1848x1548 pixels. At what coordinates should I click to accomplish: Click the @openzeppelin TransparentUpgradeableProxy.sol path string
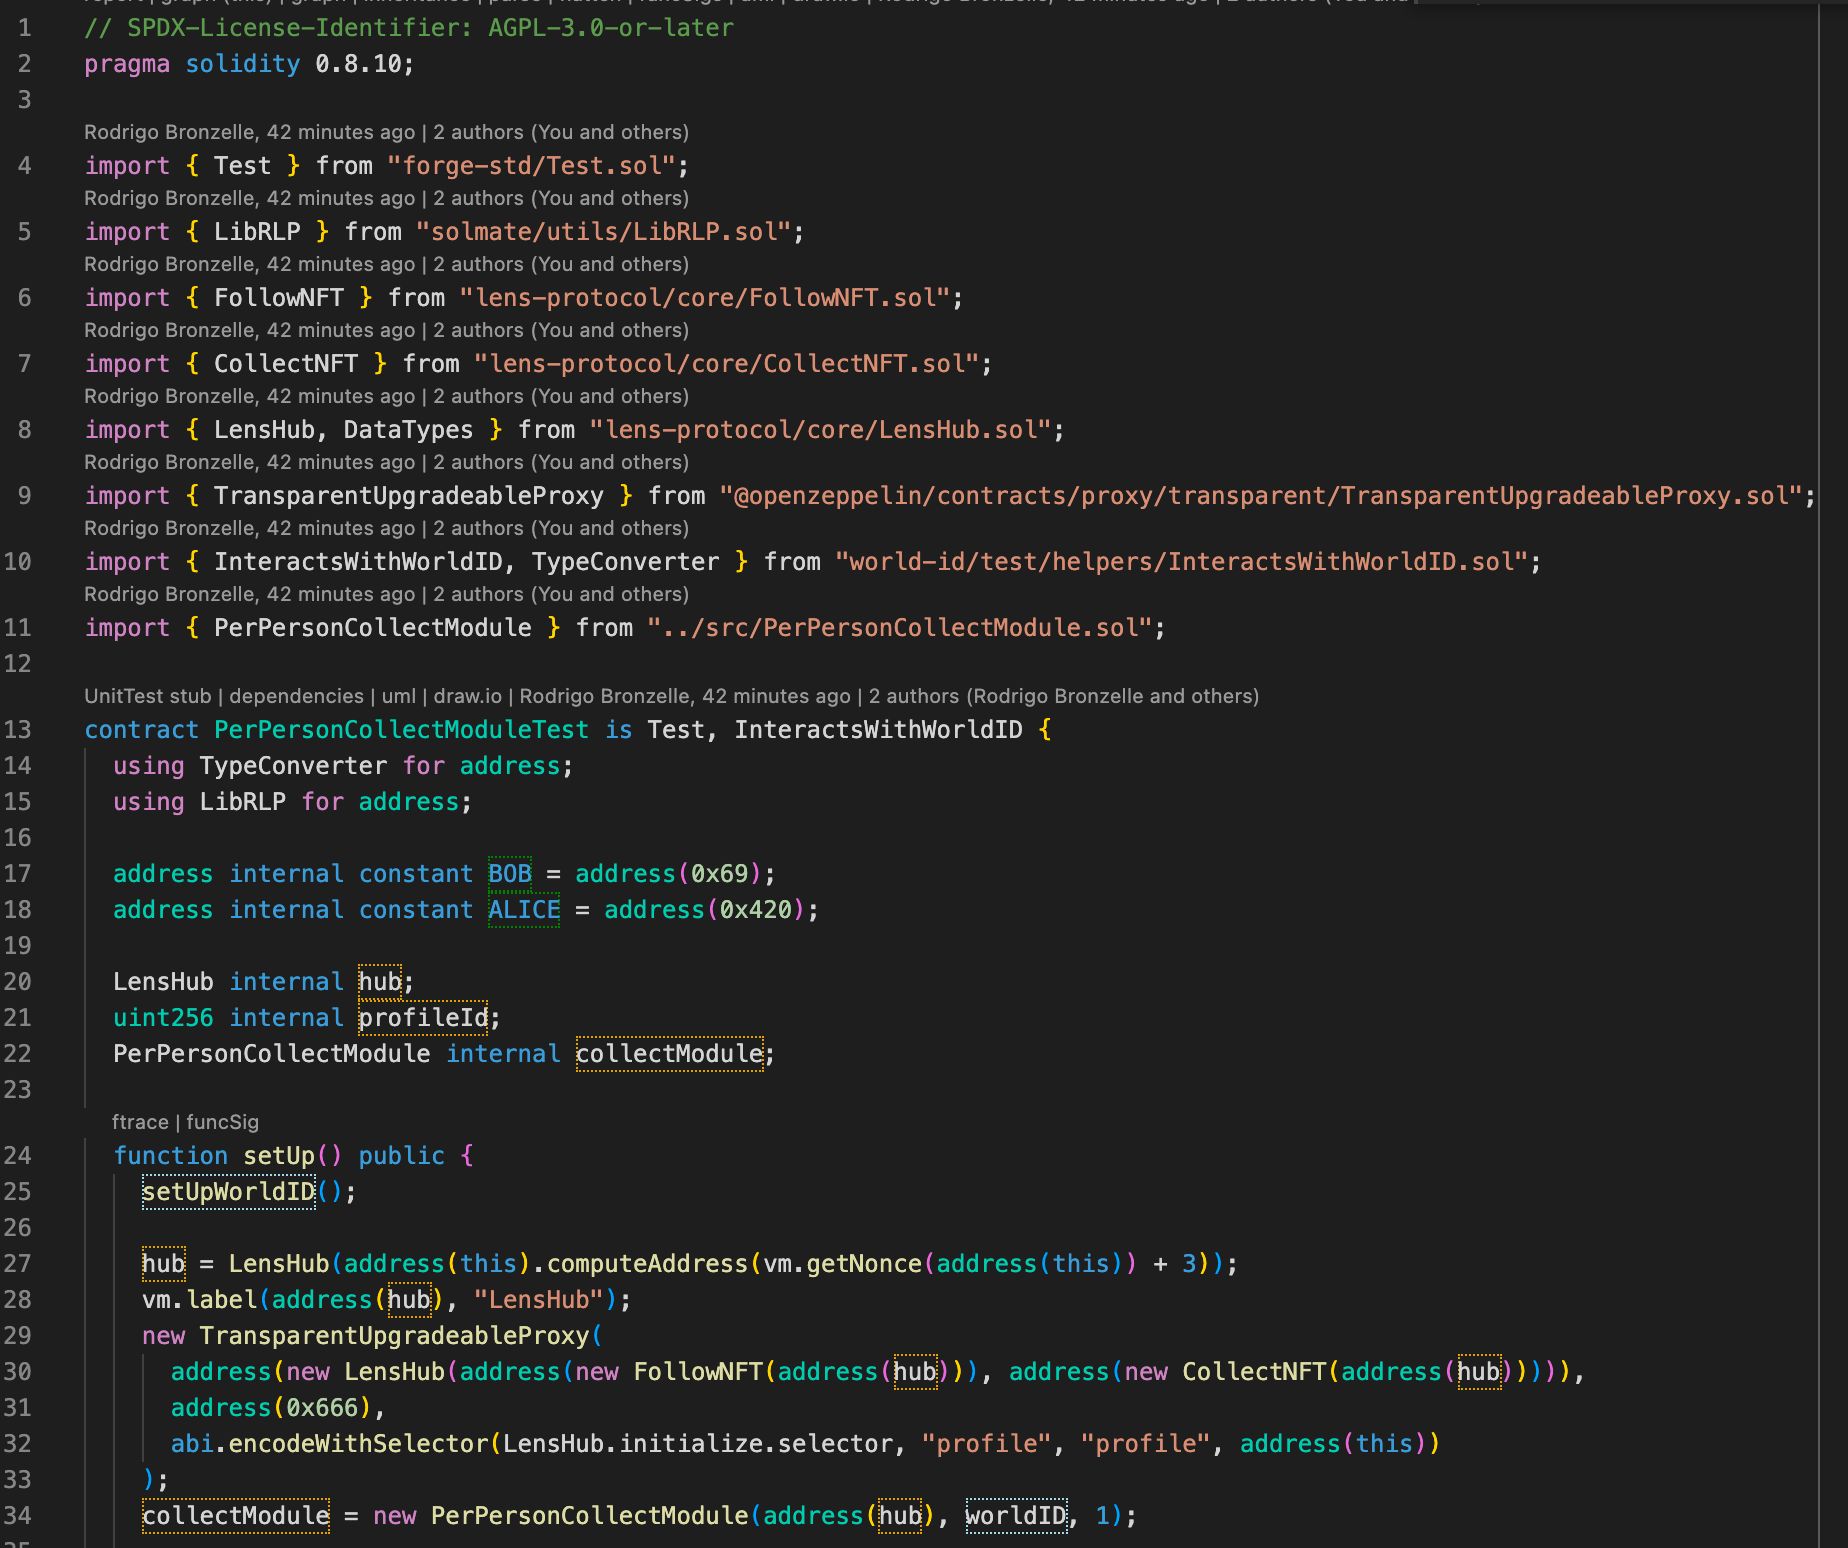[1261, 496]
